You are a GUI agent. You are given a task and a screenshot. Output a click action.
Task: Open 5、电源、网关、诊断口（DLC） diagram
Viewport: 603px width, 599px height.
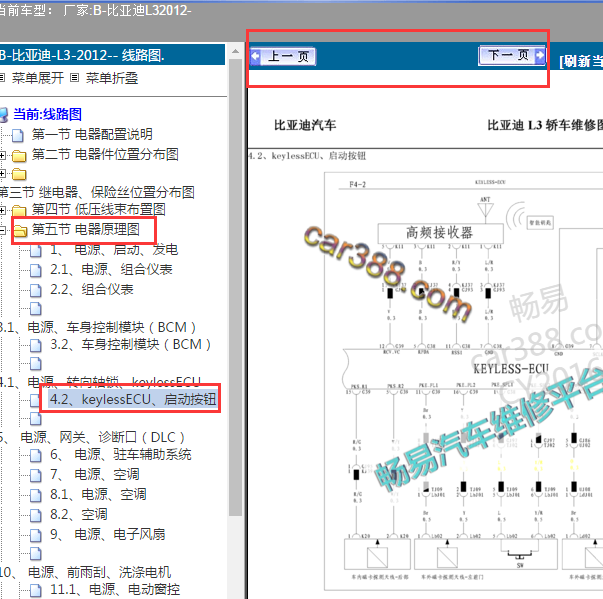tap(93, 437)
